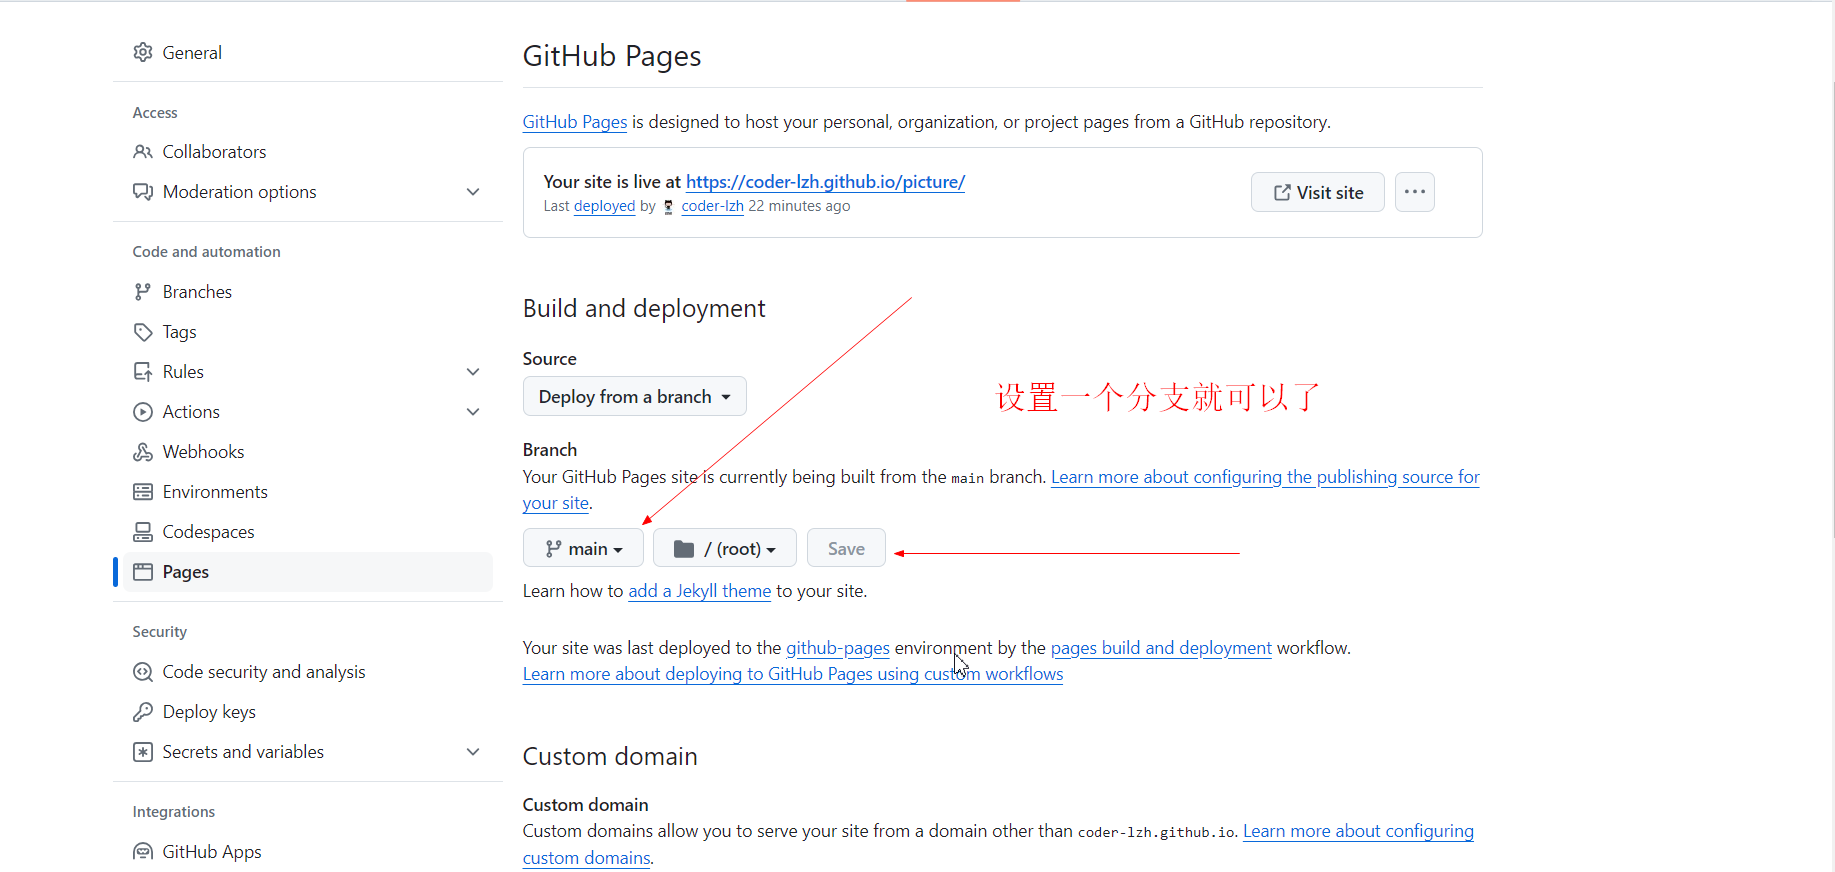
Task: Click the external-link icon on Visit site
Action: pos(1282,193)
